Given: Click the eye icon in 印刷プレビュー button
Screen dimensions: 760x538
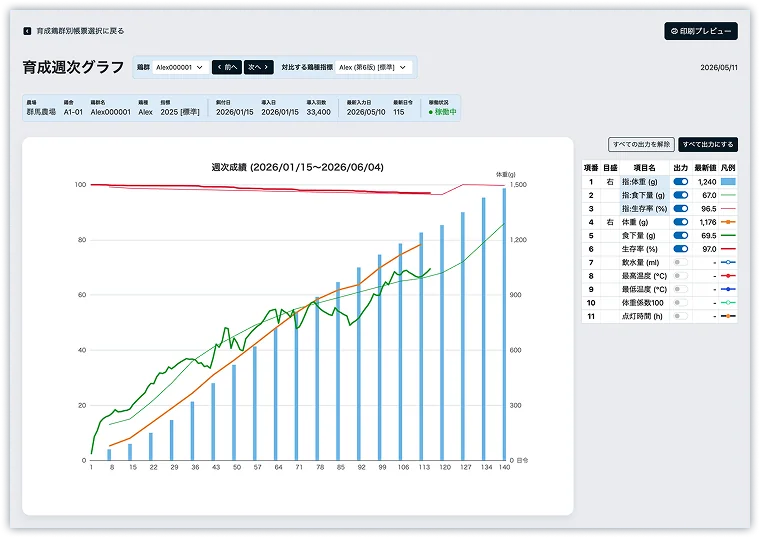Looking at the screenshot, I should 674,31.
